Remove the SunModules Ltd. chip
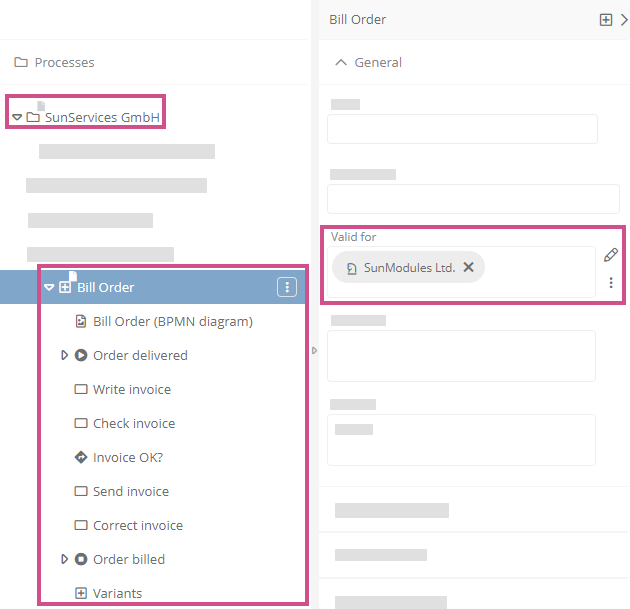The height and width of the screenshot is (609, 630). 468,267
